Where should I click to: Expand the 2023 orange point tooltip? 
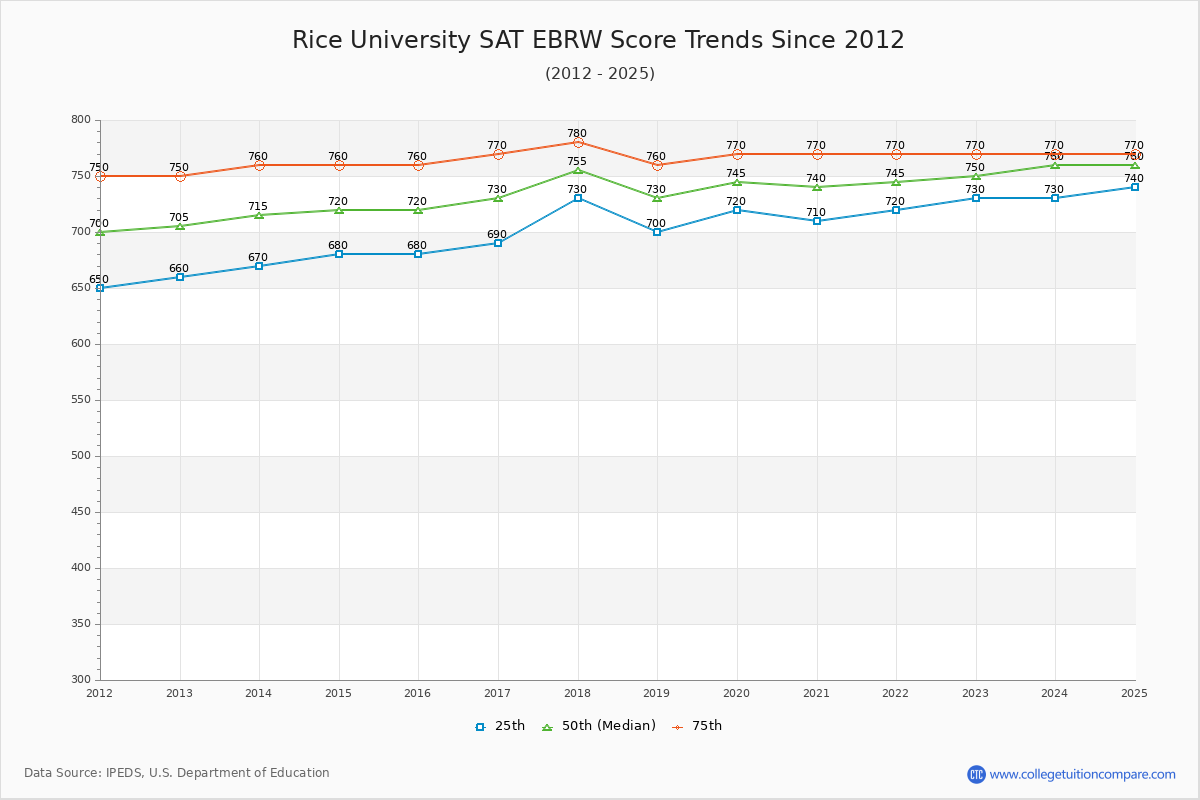pyautogui.click(x=976, y=155)
